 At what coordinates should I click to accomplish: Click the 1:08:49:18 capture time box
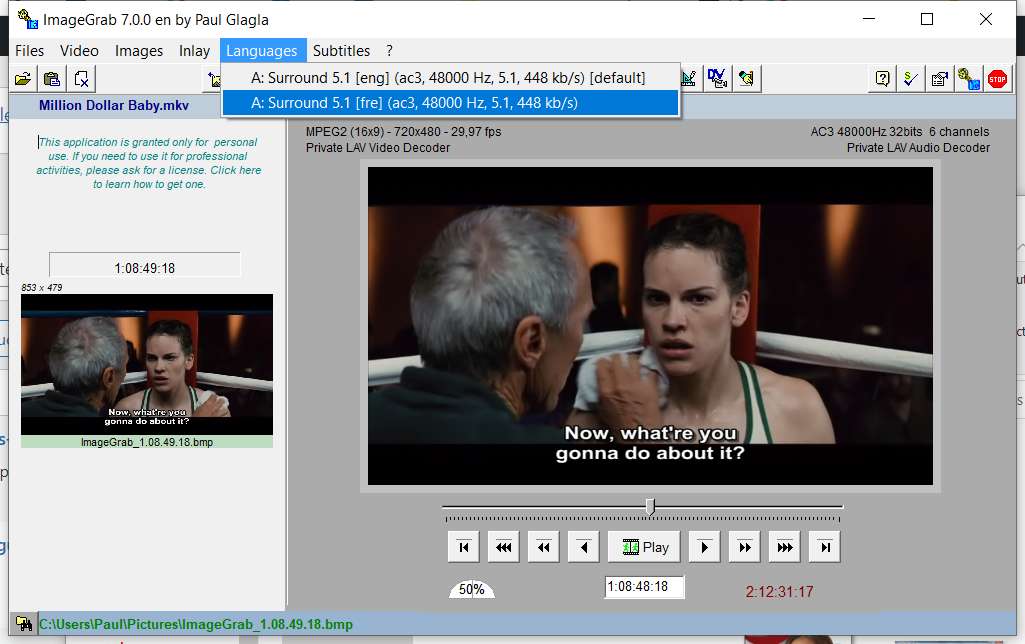(144, 265)
